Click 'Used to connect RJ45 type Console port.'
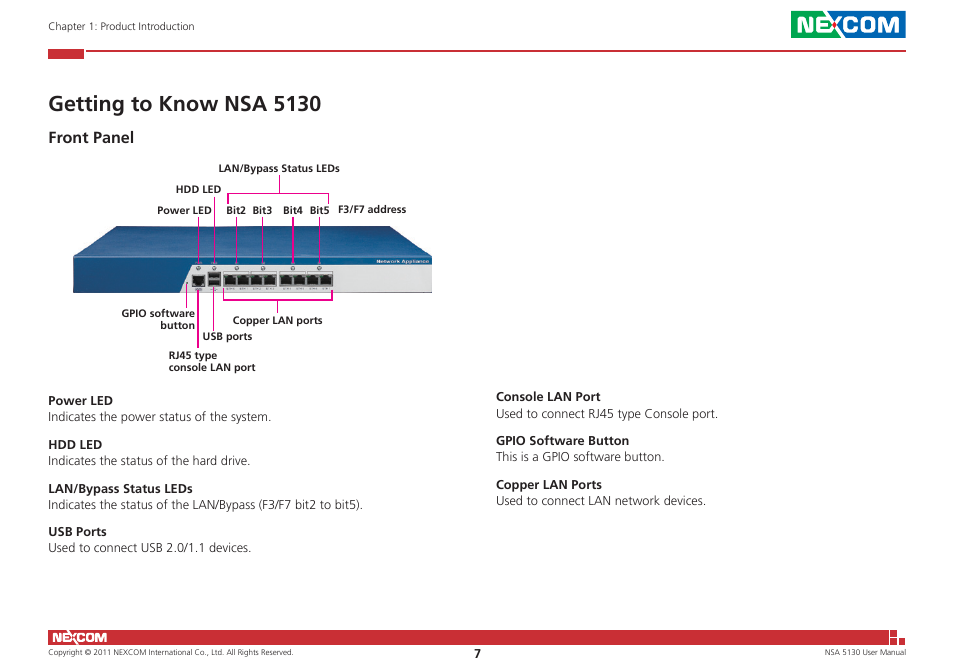Viewport: 954px width, 672px height. tap(607, 414)
